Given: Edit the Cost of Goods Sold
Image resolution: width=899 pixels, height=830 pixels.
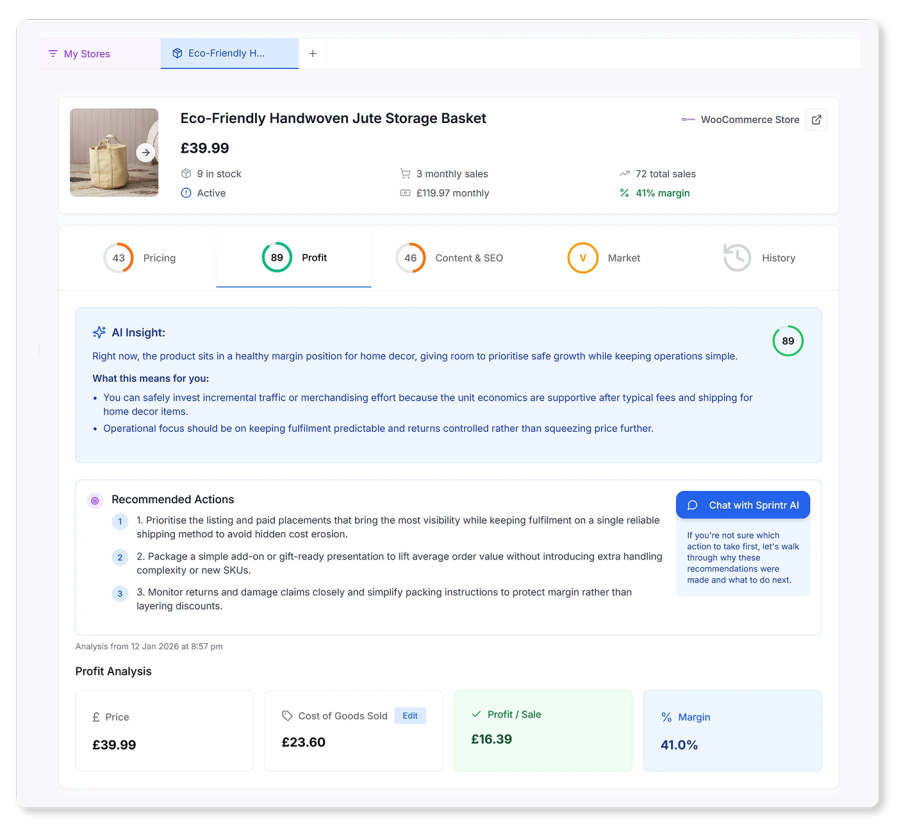Looking at the screenshot, I should 410,716.
